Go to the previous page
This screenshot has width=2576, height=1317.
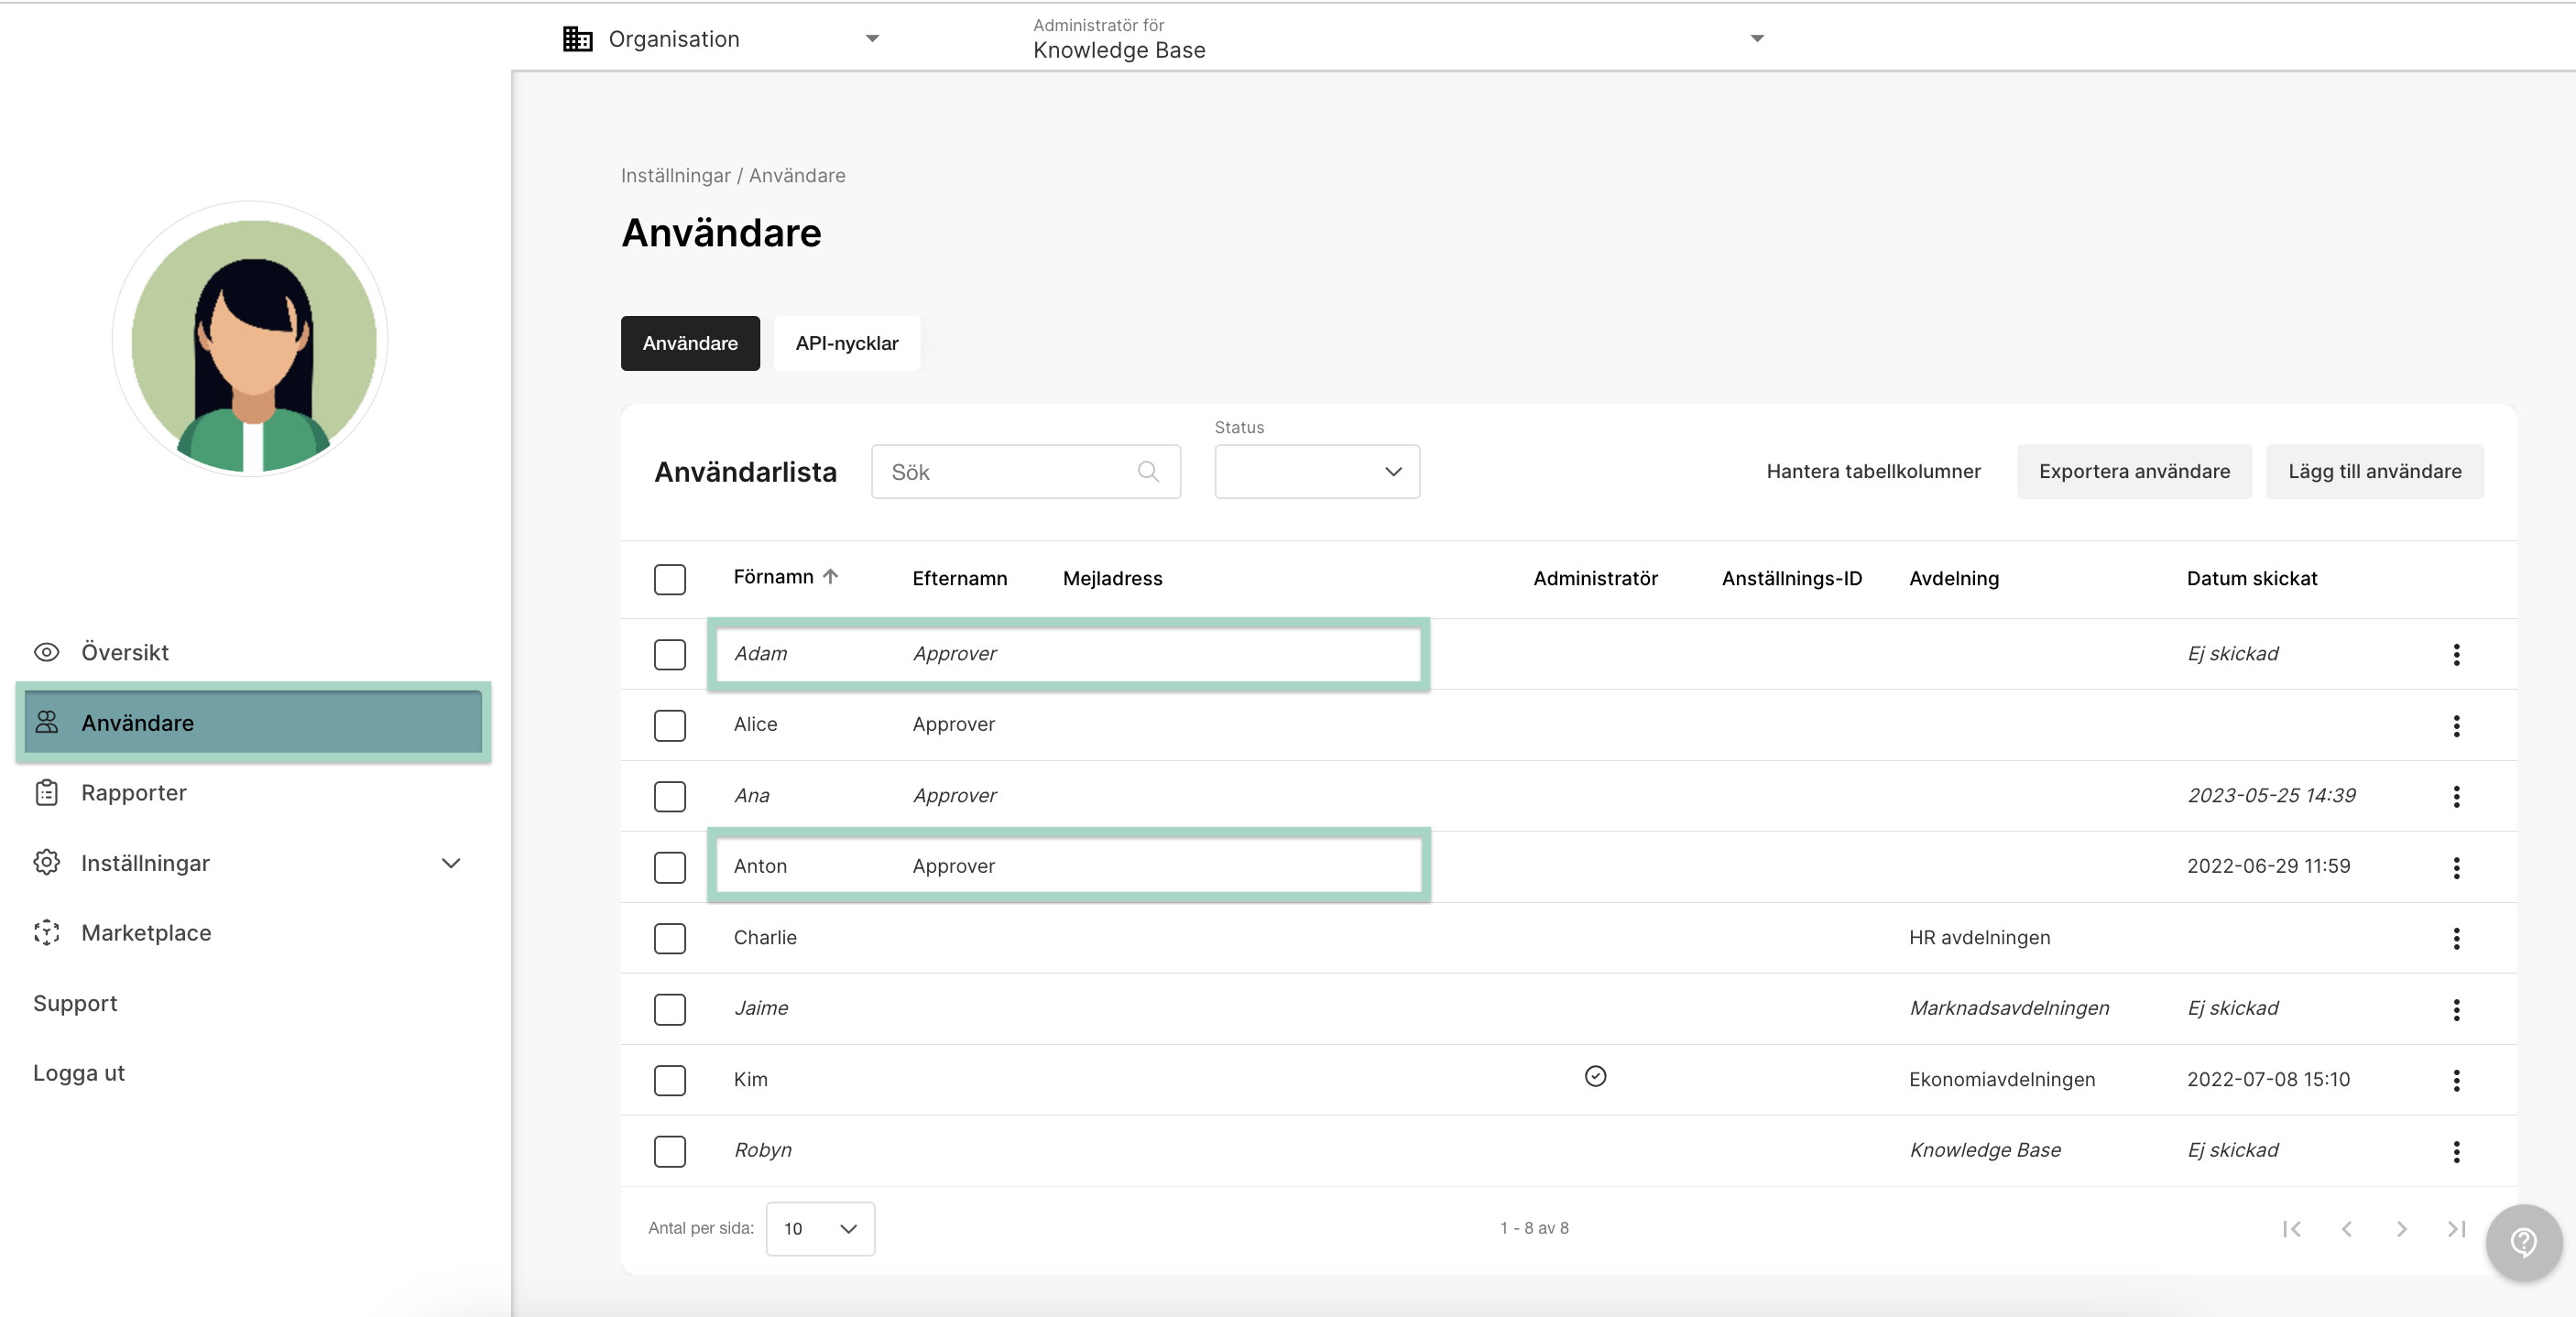2346,1228
